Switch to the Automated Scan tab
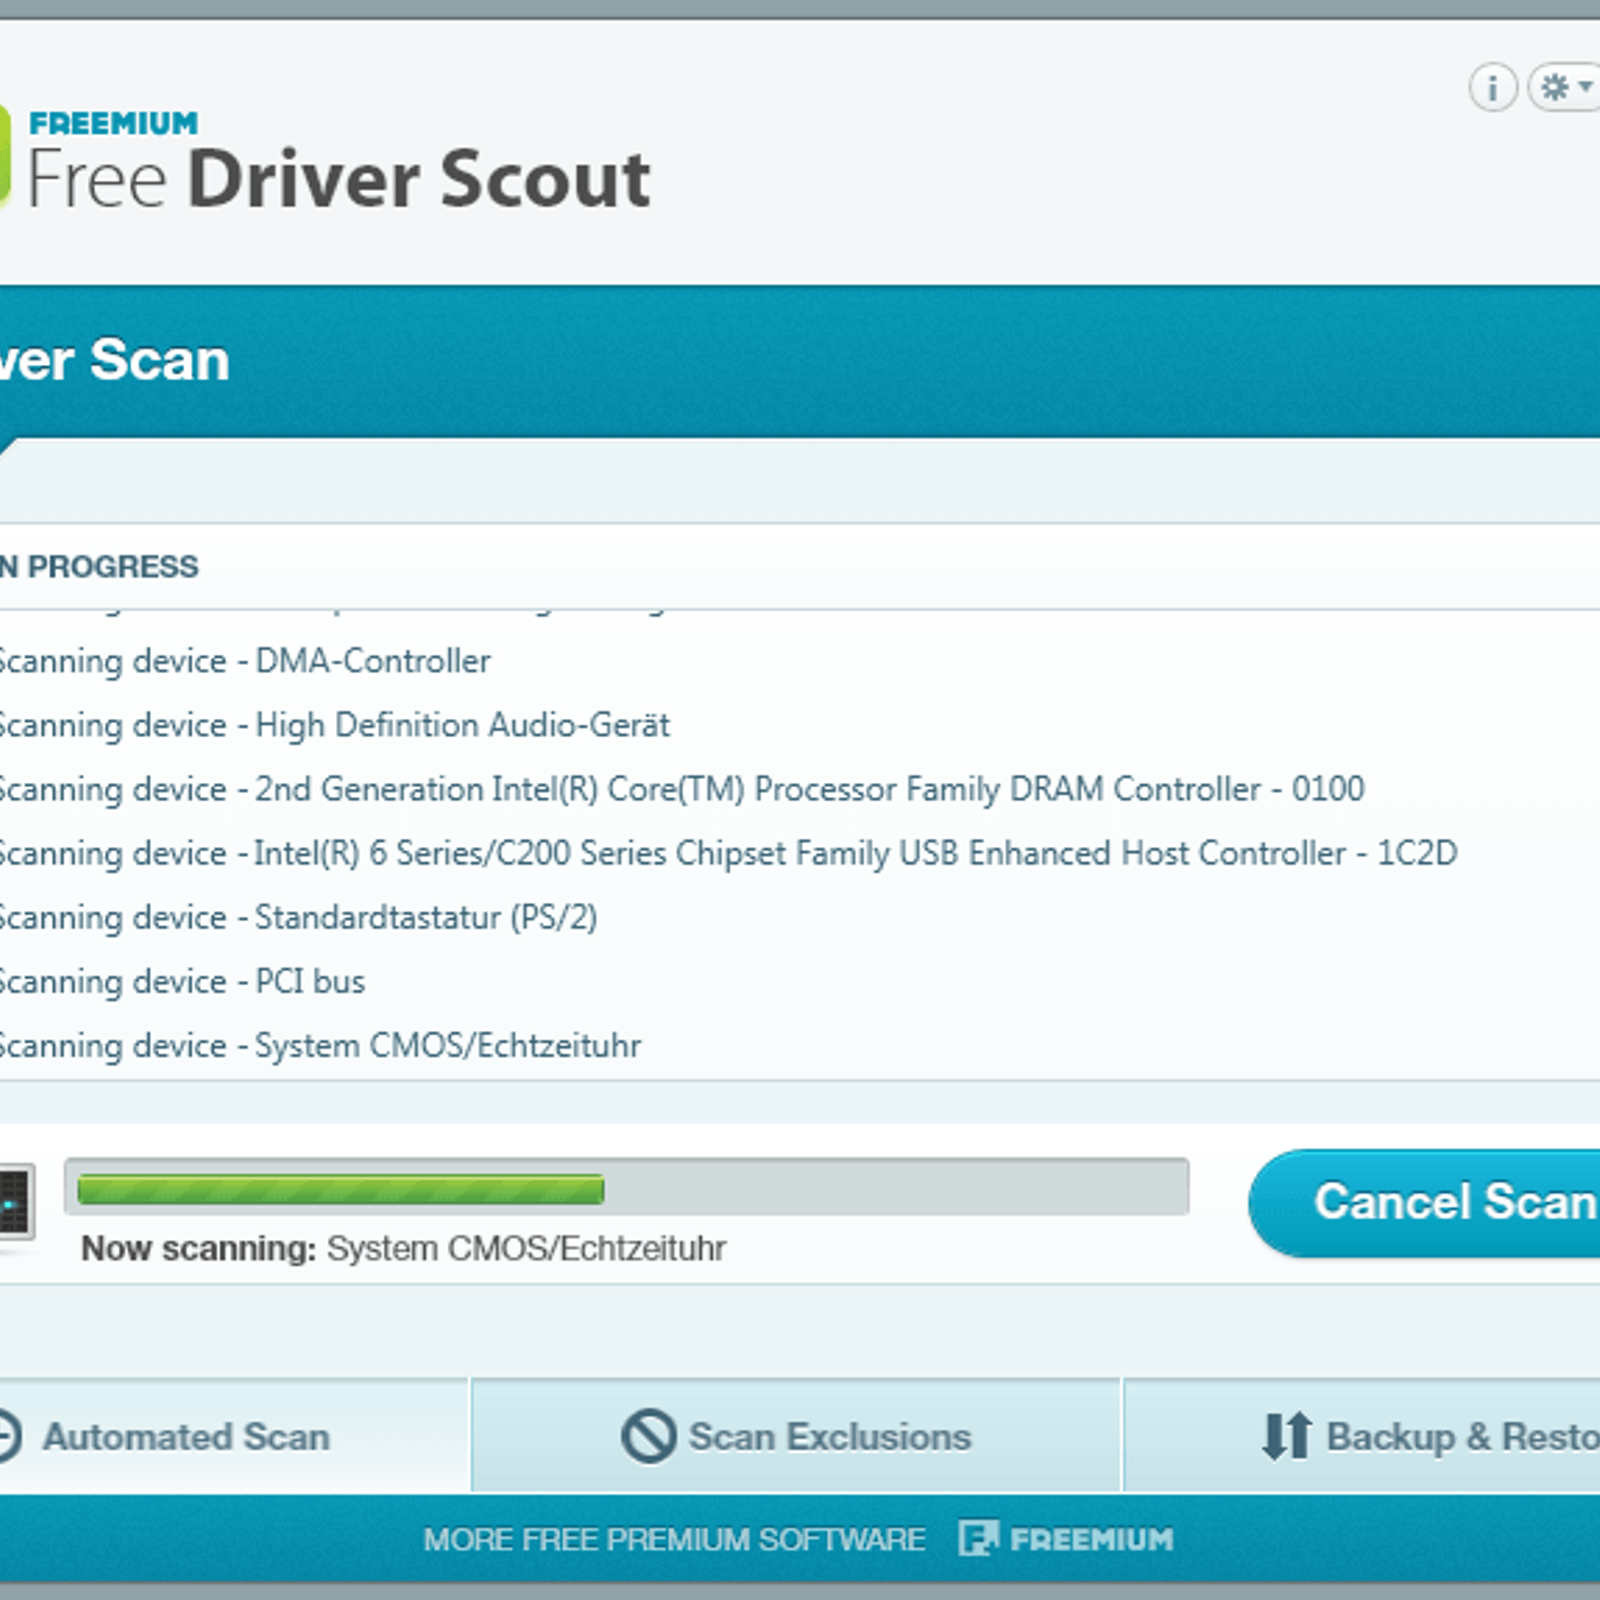The height and width of the screenshot is (1600, 1600). pyautogui.click(x=233, y=1436)
